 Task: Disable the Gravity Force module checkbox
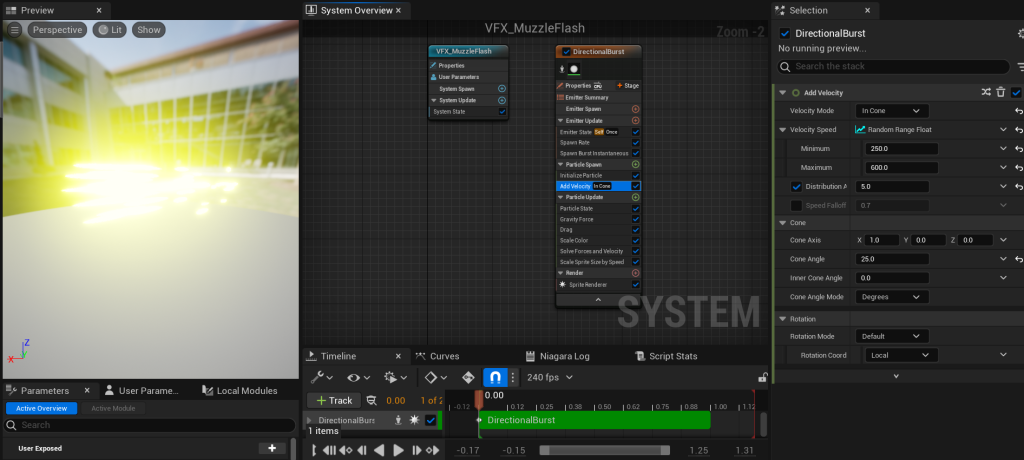tap(635, 219)
